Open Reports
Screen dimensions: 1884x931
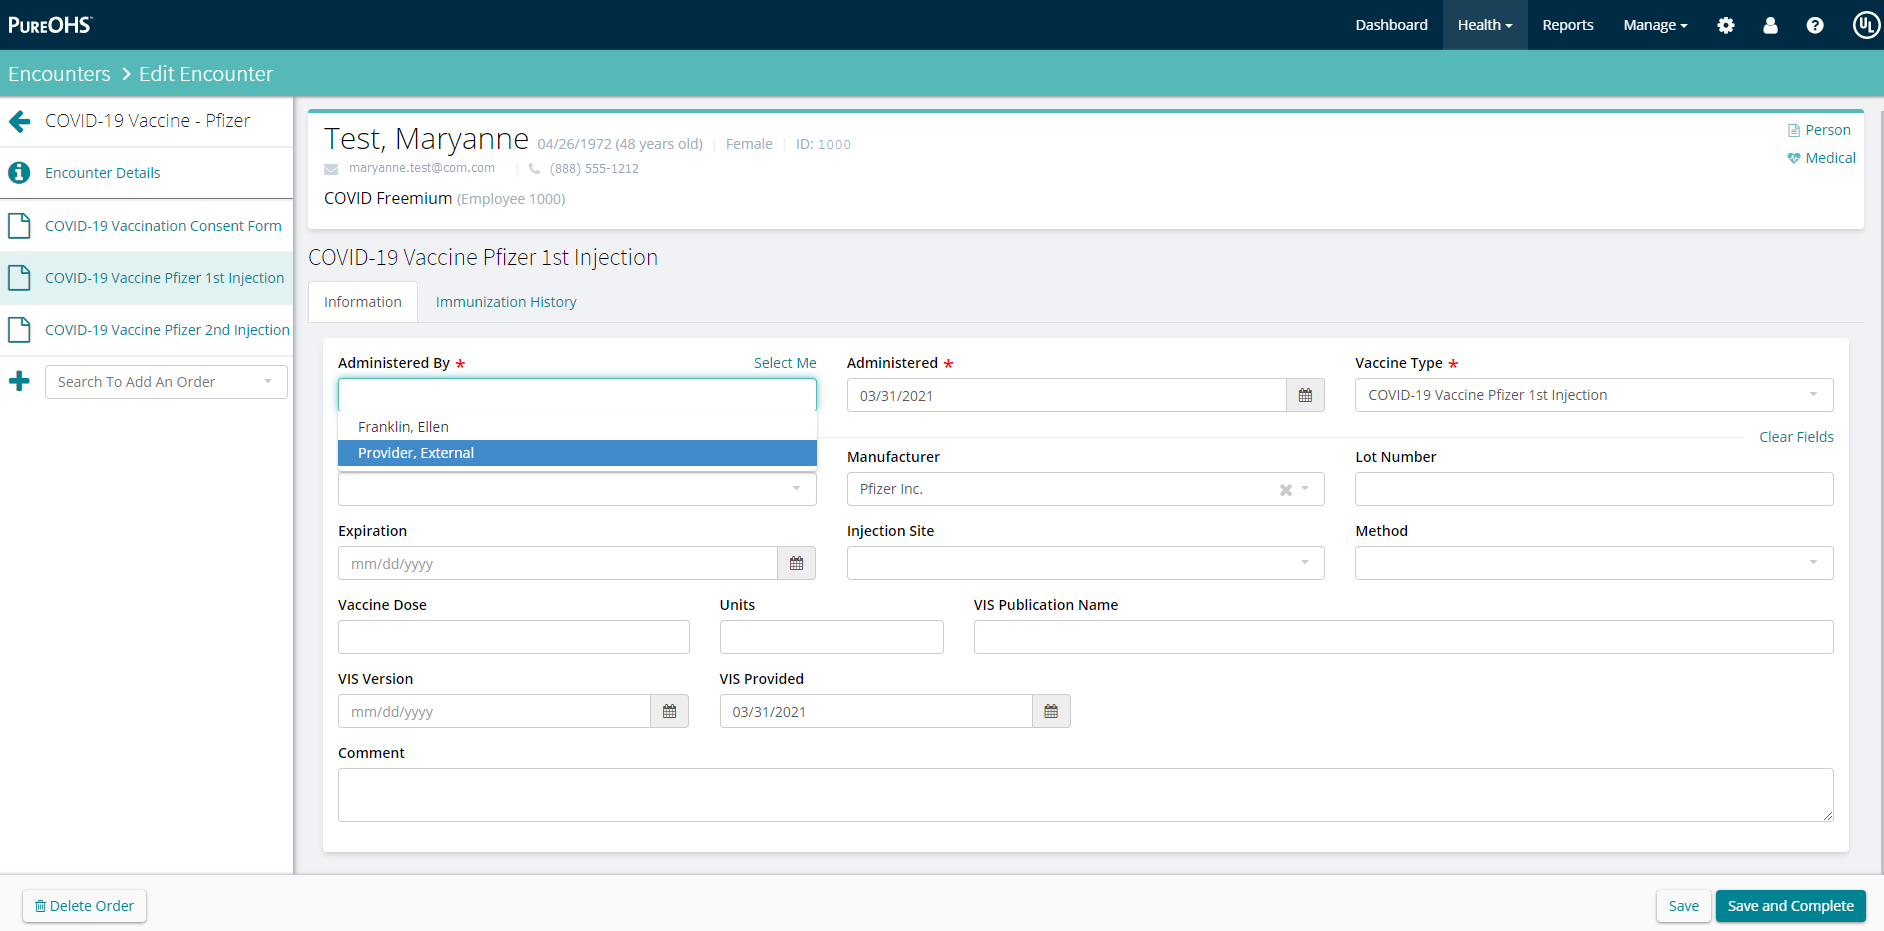point(1567,25)
